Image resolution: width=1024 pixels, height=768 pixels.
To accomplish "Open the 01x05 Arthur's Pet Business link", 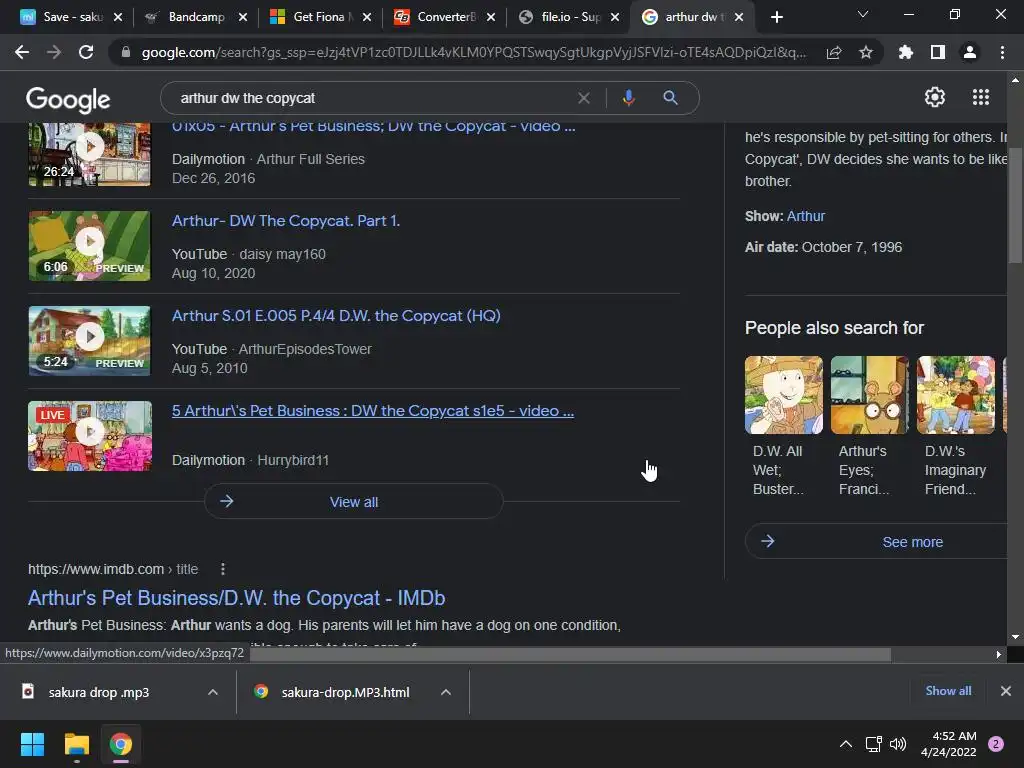I will (374, 127).
